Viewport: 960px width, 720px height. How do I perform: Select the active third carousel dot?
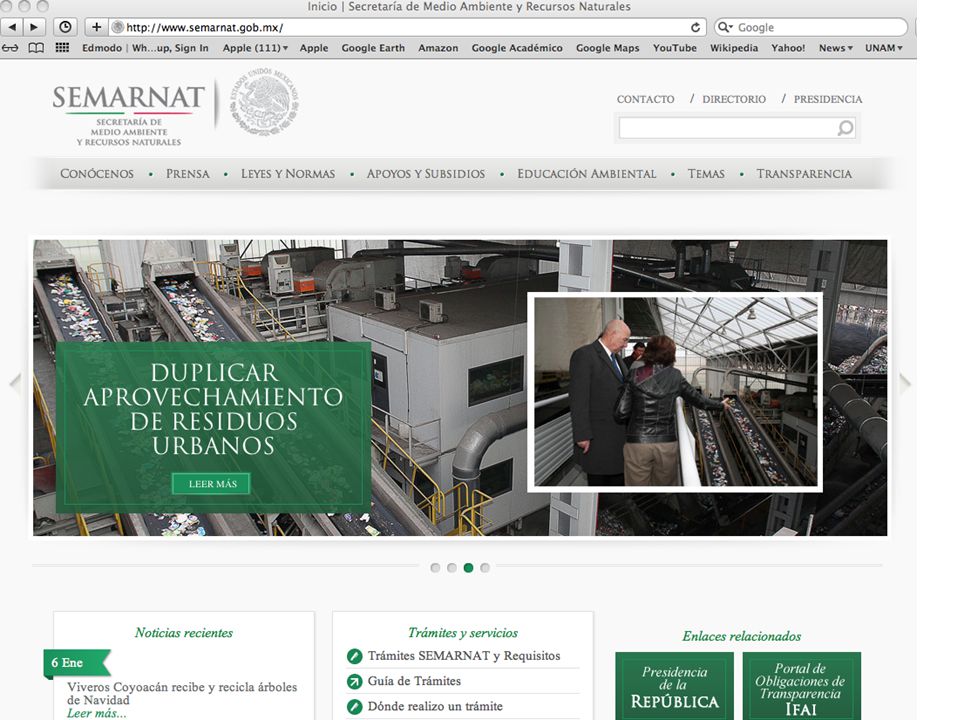point(468,568)
